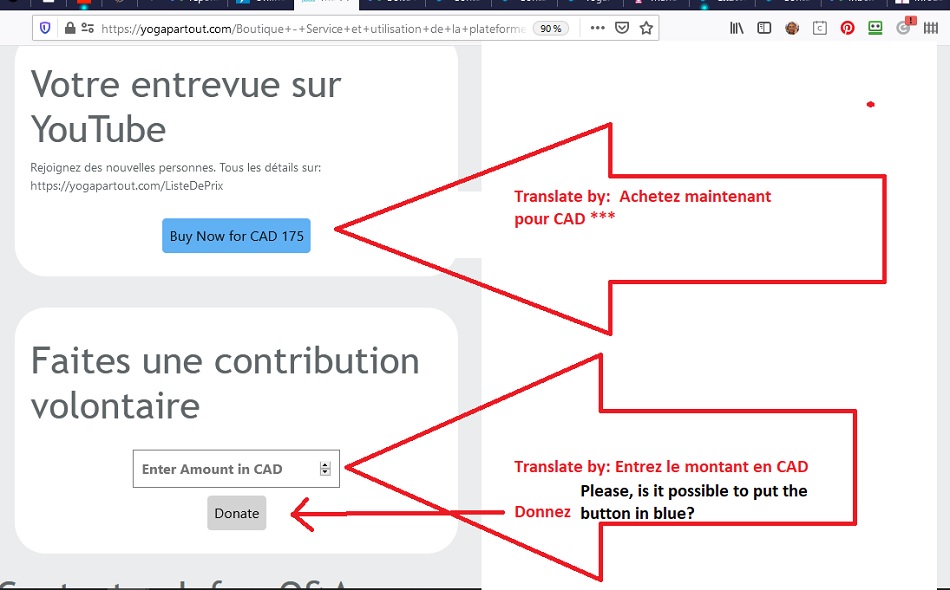The image size is (950, 590).
Task: Click the Pinterest extension icon
Action: [847, 28]
